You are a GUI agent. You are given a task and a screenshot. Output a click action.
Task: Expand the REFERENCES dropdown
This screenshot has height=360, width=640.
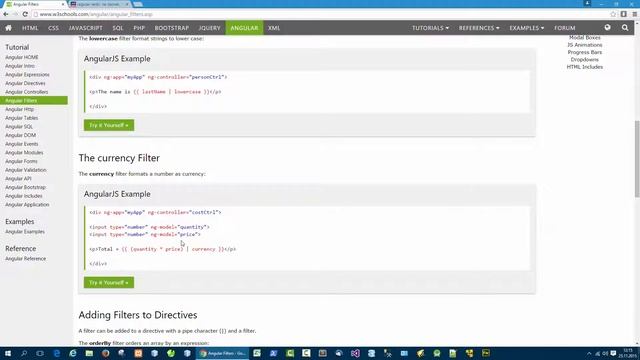coord(479,28)
